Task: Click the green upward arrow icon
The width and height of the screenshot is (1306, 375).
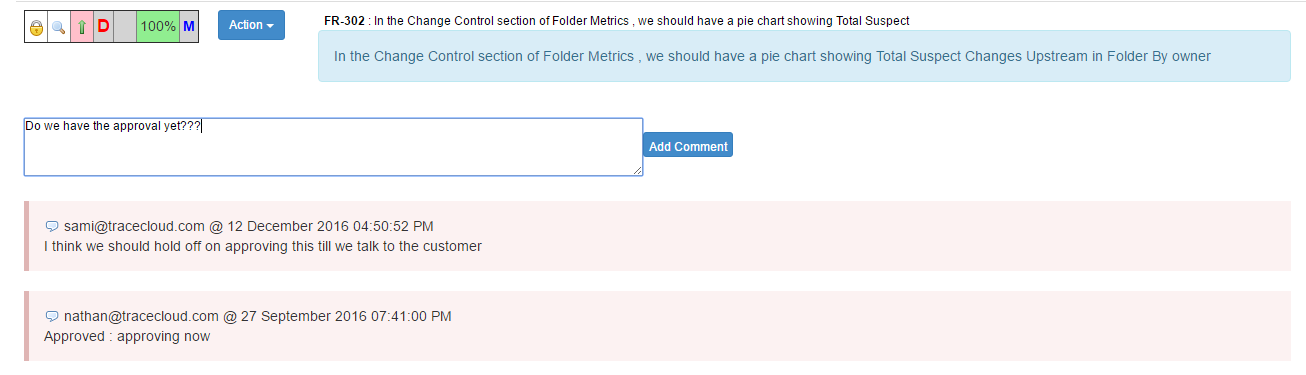Action: [81, 27]
